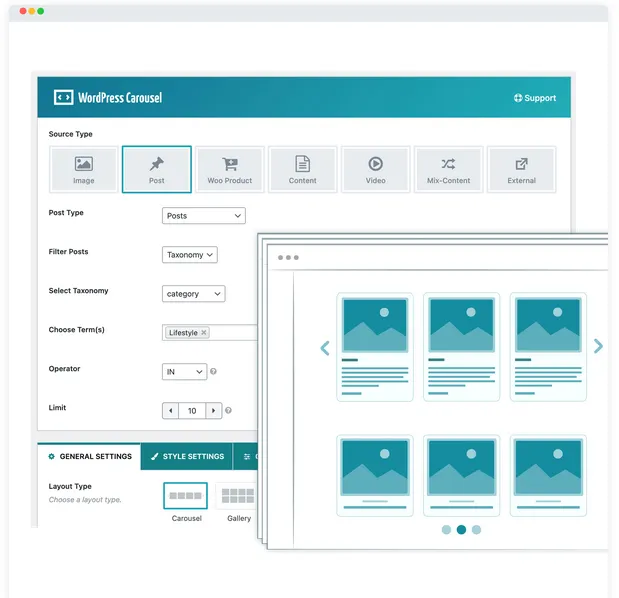Increase the Limit value
The image size is (619, 598).
(x=214, y=411)
